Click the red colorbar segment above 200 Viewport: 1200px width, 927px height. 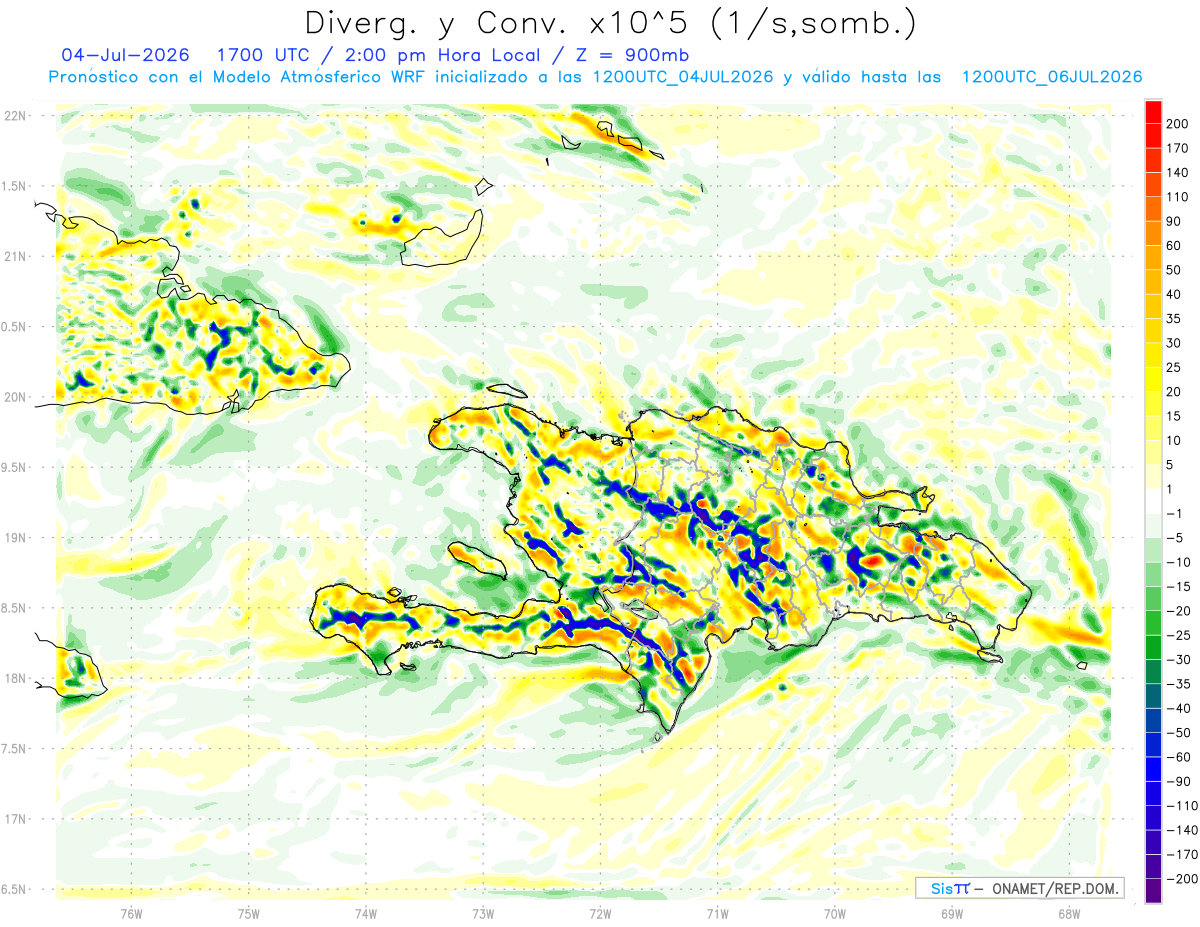(x=1153, y=112)
